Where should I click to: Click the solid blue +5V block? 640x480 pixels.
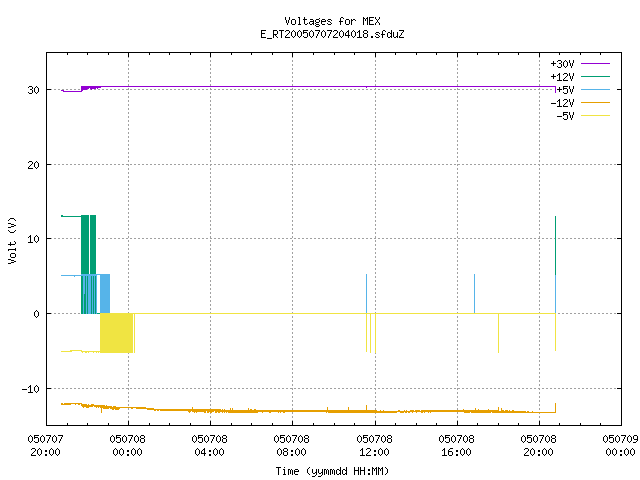coord(105,294)
